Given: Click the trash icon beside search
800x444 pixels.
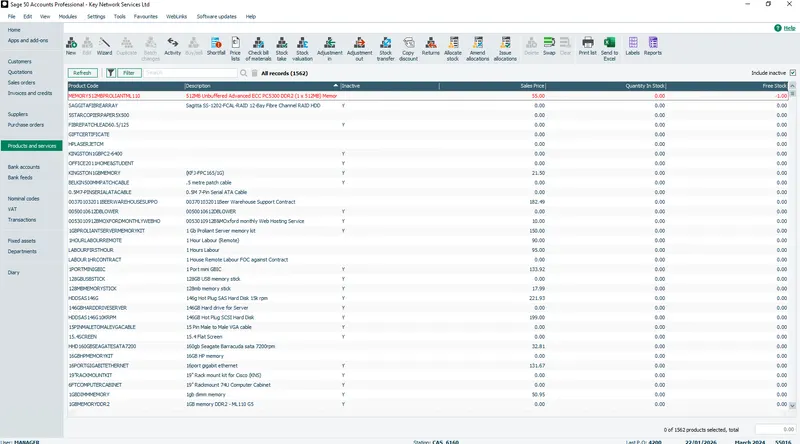Looking at the screenshot, I should (x=254, y=73).
